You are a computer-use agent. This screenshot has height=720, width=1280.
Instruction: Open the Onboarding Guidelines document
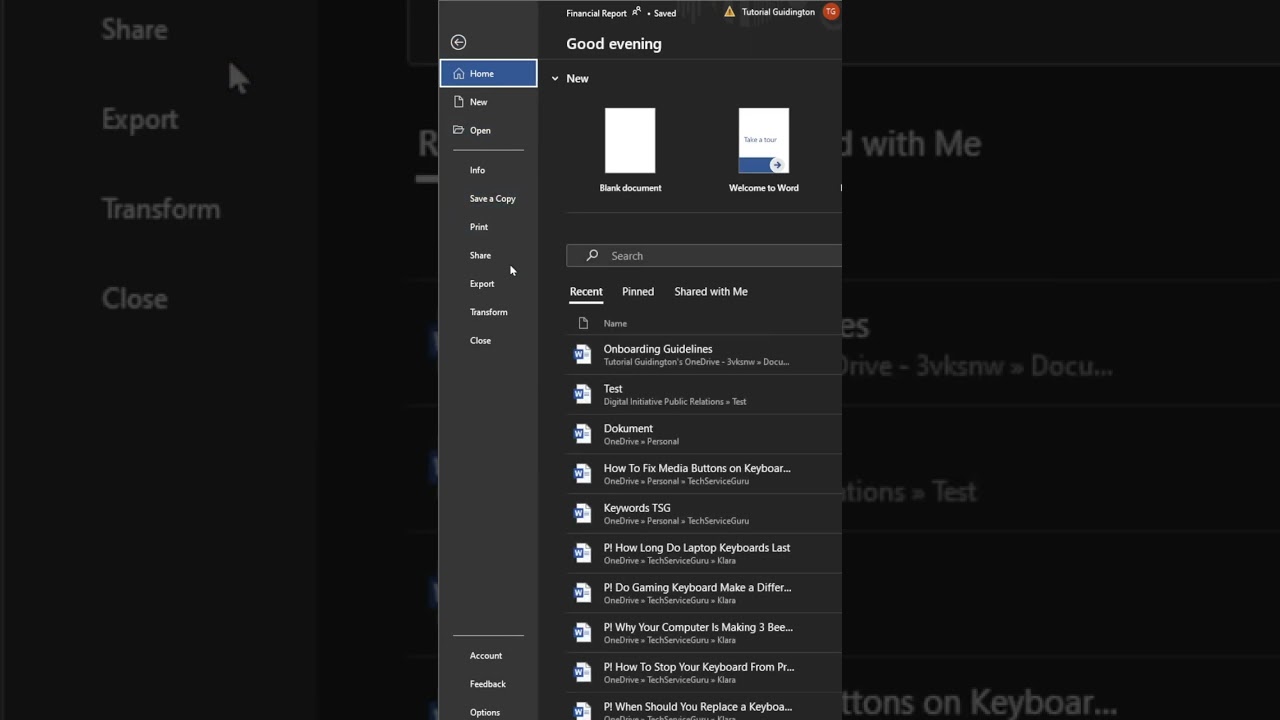tap(704, 355)
